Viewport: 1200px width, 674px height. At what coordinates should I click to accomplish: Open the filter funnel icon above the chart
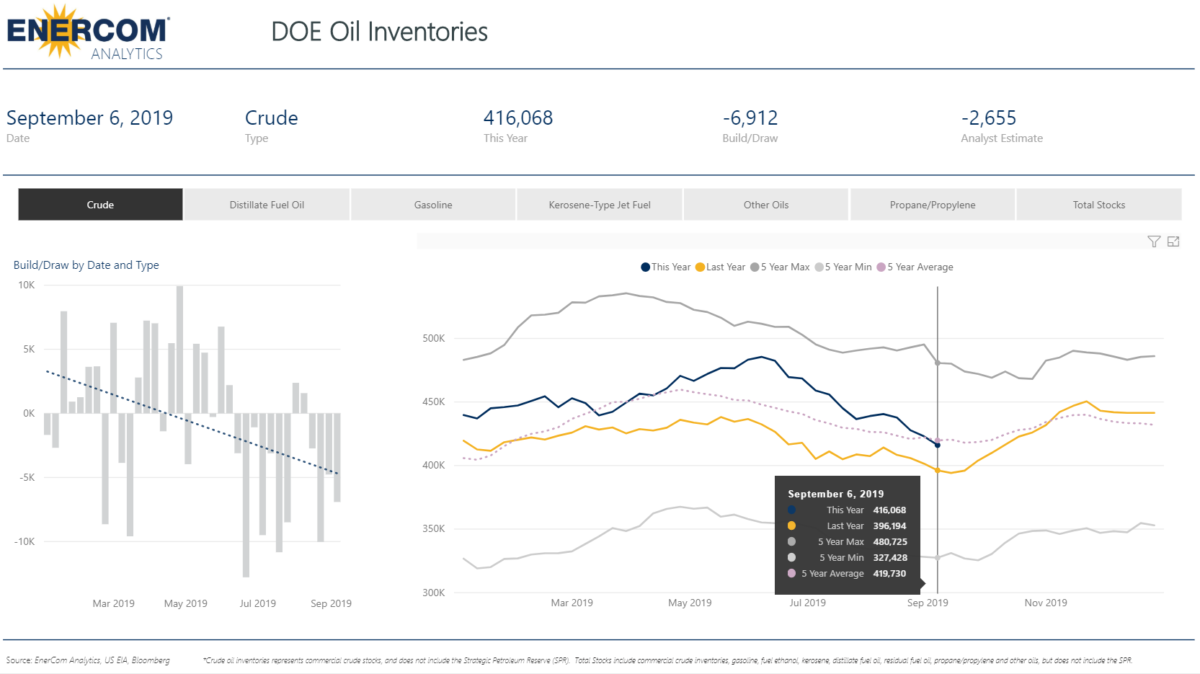coord(1153,241)
